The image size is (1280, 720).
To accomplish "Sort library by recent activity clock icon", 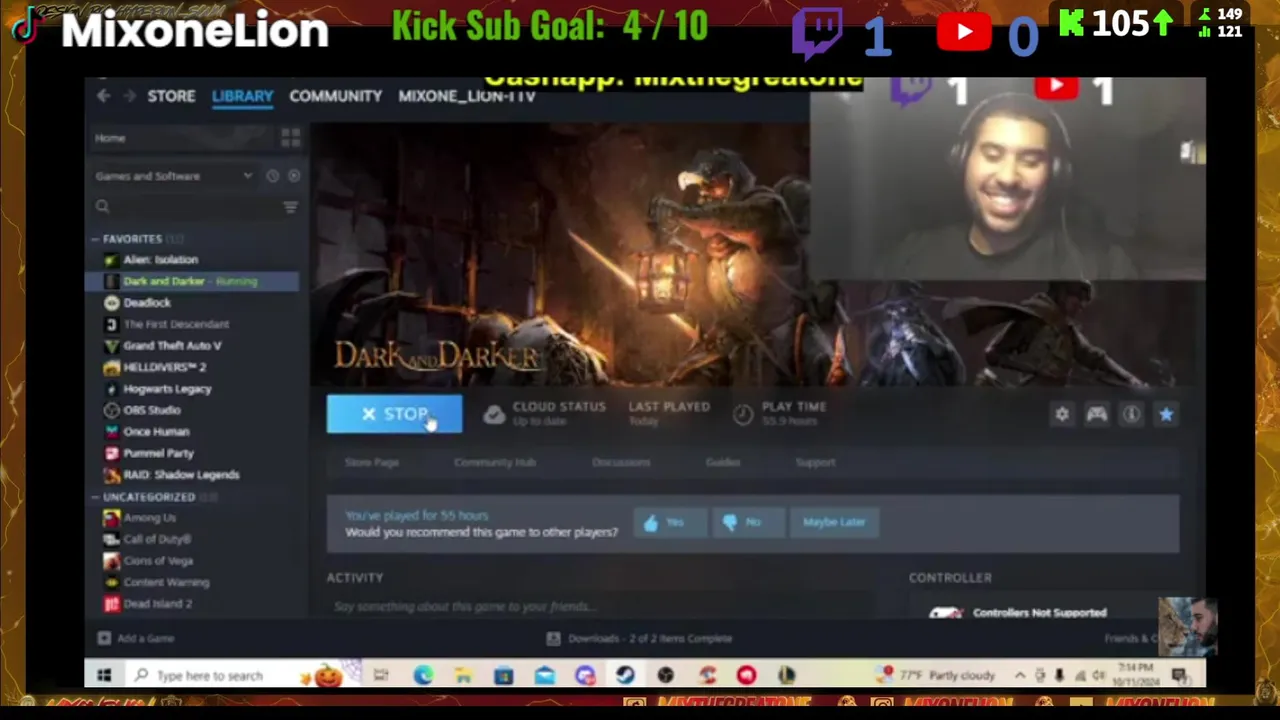I will click(272, 176).
